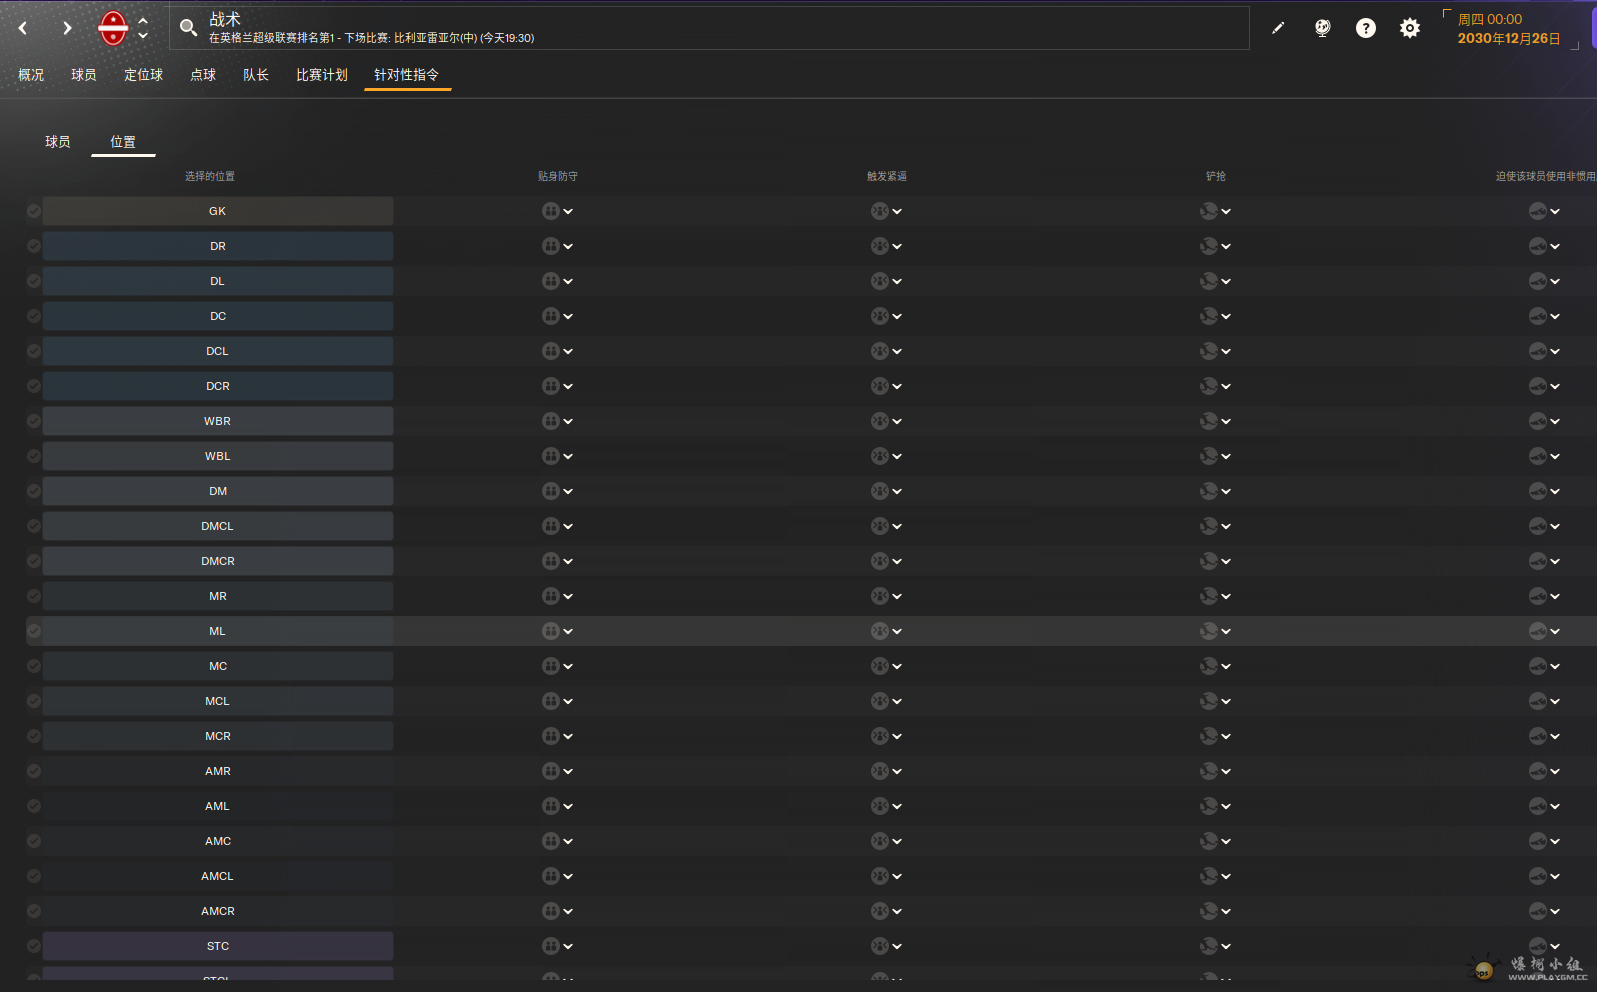Select the AMR position row
Image resolution: width=1597 pixels, height=992 pixels.
pos(218,771)
